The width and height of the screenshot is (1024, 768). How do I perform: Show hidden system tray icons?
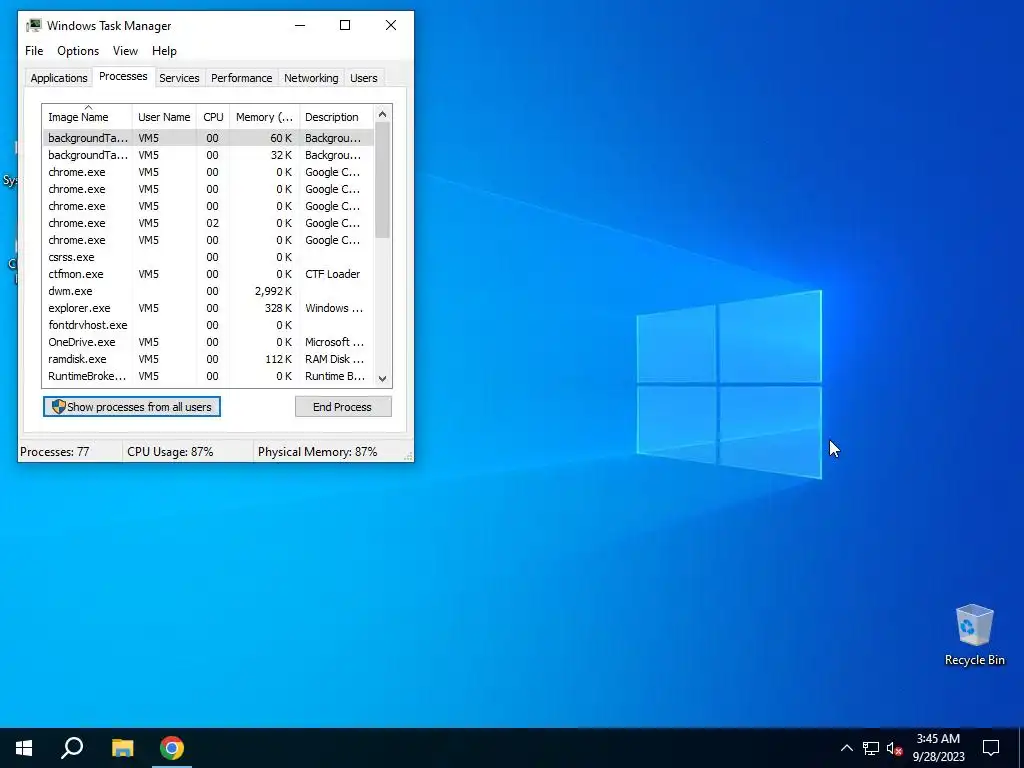pos(846,748)
